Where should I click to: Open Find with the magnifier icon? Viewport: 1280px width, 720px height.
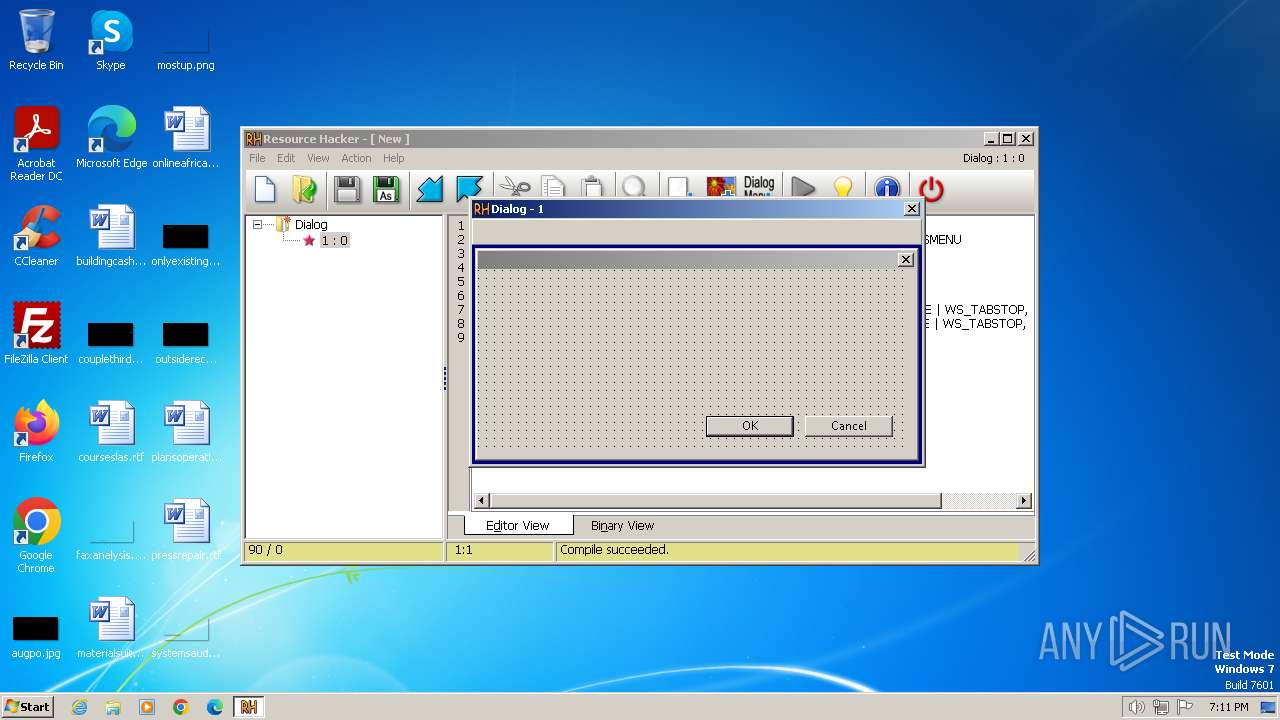point(634,186)
